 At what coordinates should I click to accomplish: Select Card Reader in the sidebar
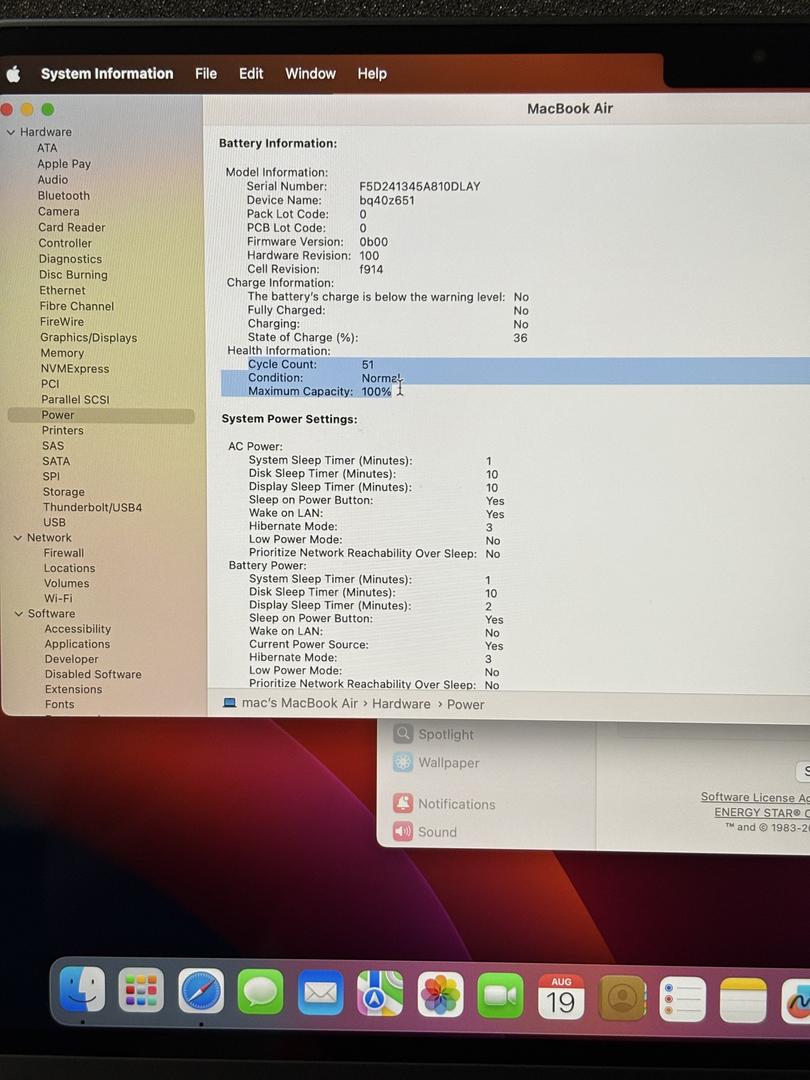[72, 227]
